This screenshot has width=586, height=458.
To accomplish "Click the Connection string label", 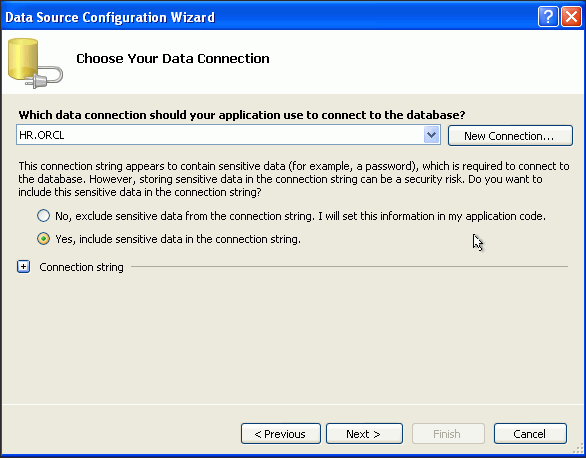I will coord(81,267).
